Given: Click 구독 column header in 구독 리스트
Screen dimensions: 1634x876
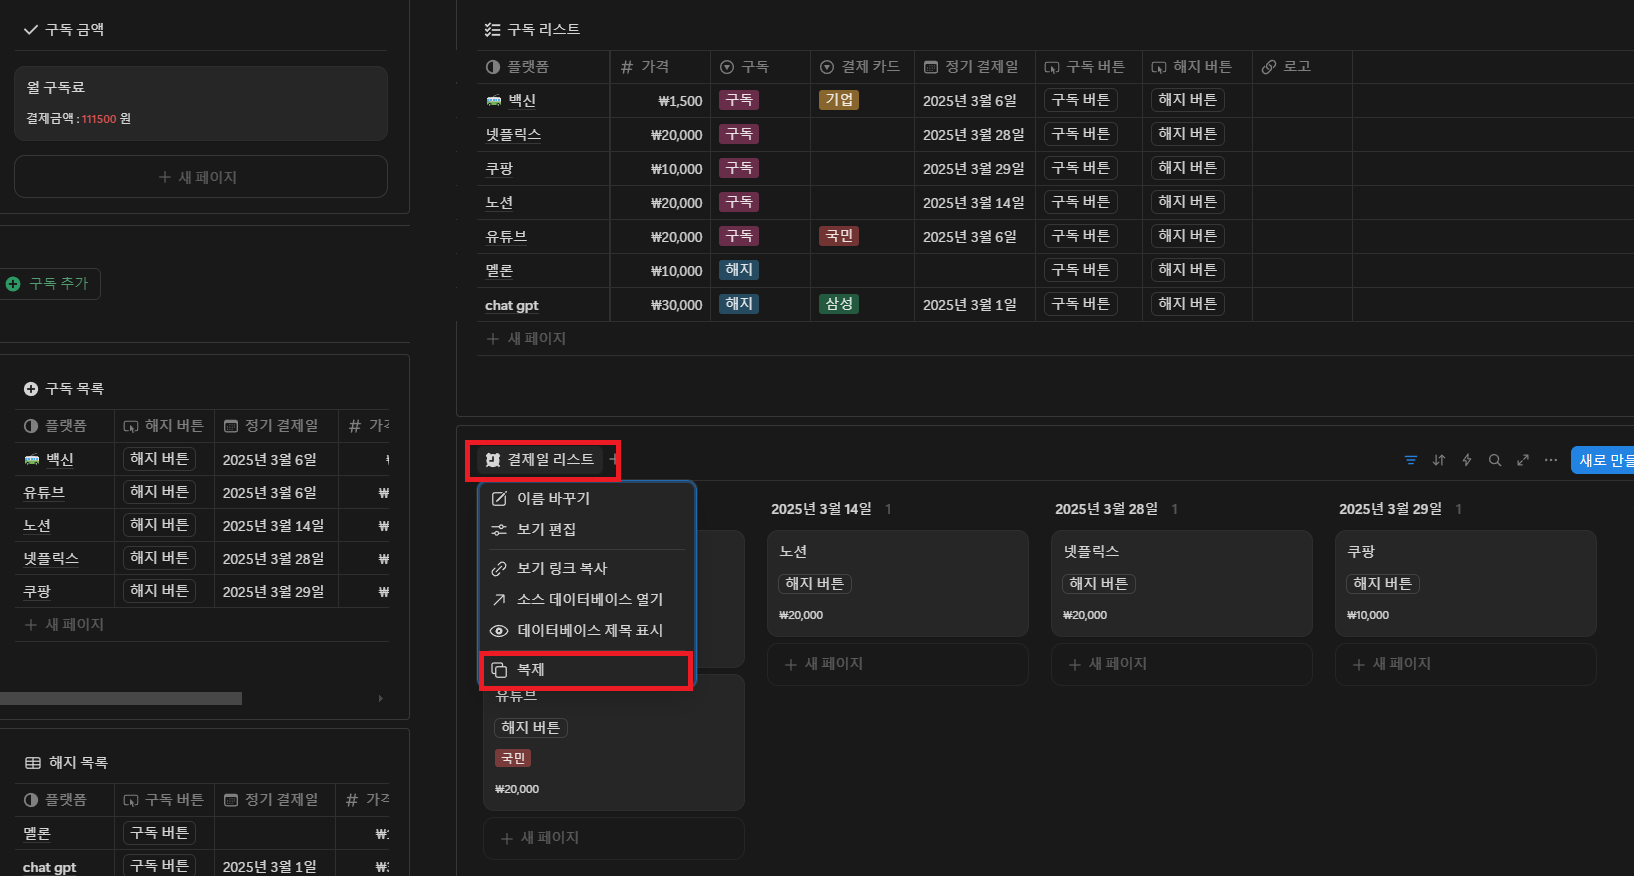Looking at the screenshot, I should point(760,67).
